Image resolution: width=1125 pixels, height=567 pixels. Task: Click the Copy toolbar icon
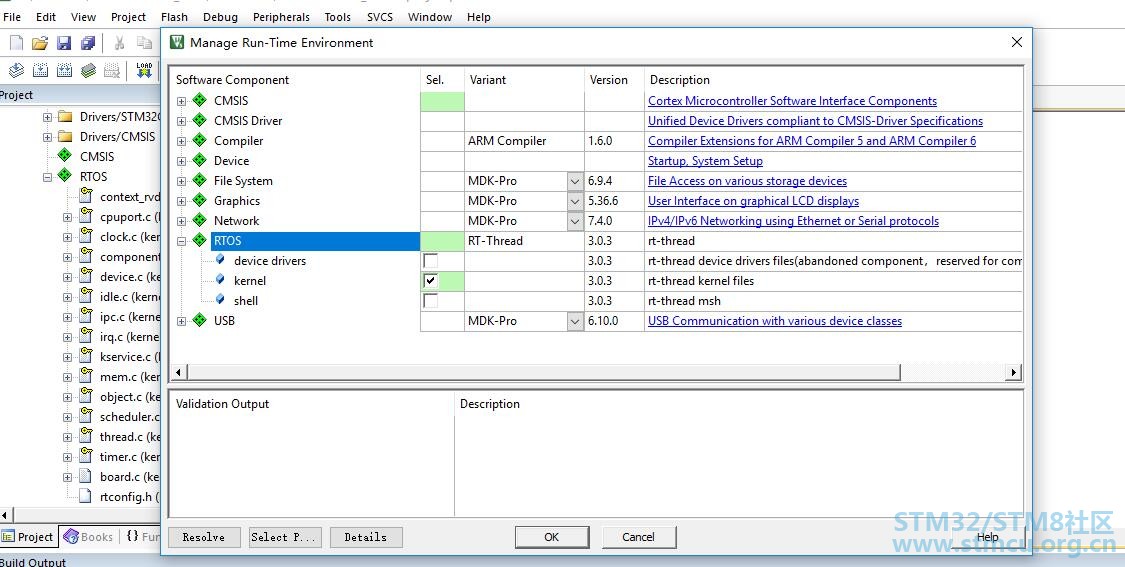pos(145,43)
